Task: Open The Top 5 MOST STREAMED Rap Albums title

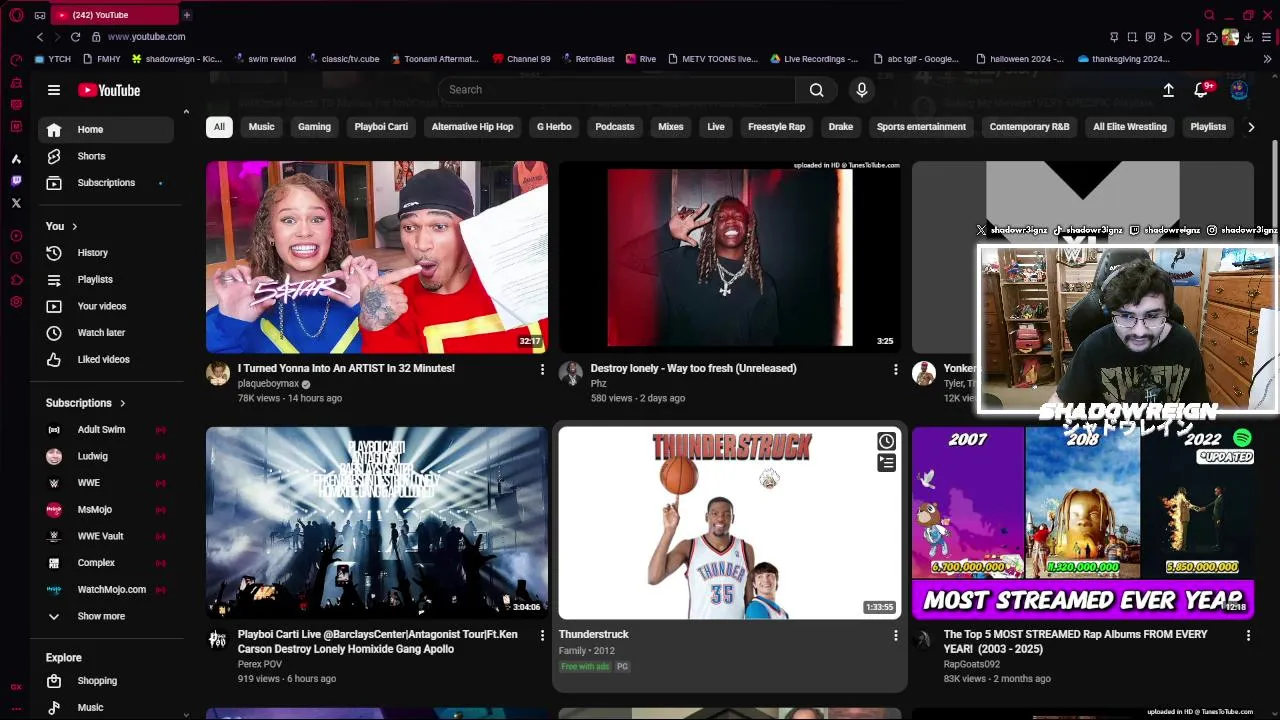Action: (1075, 642)
